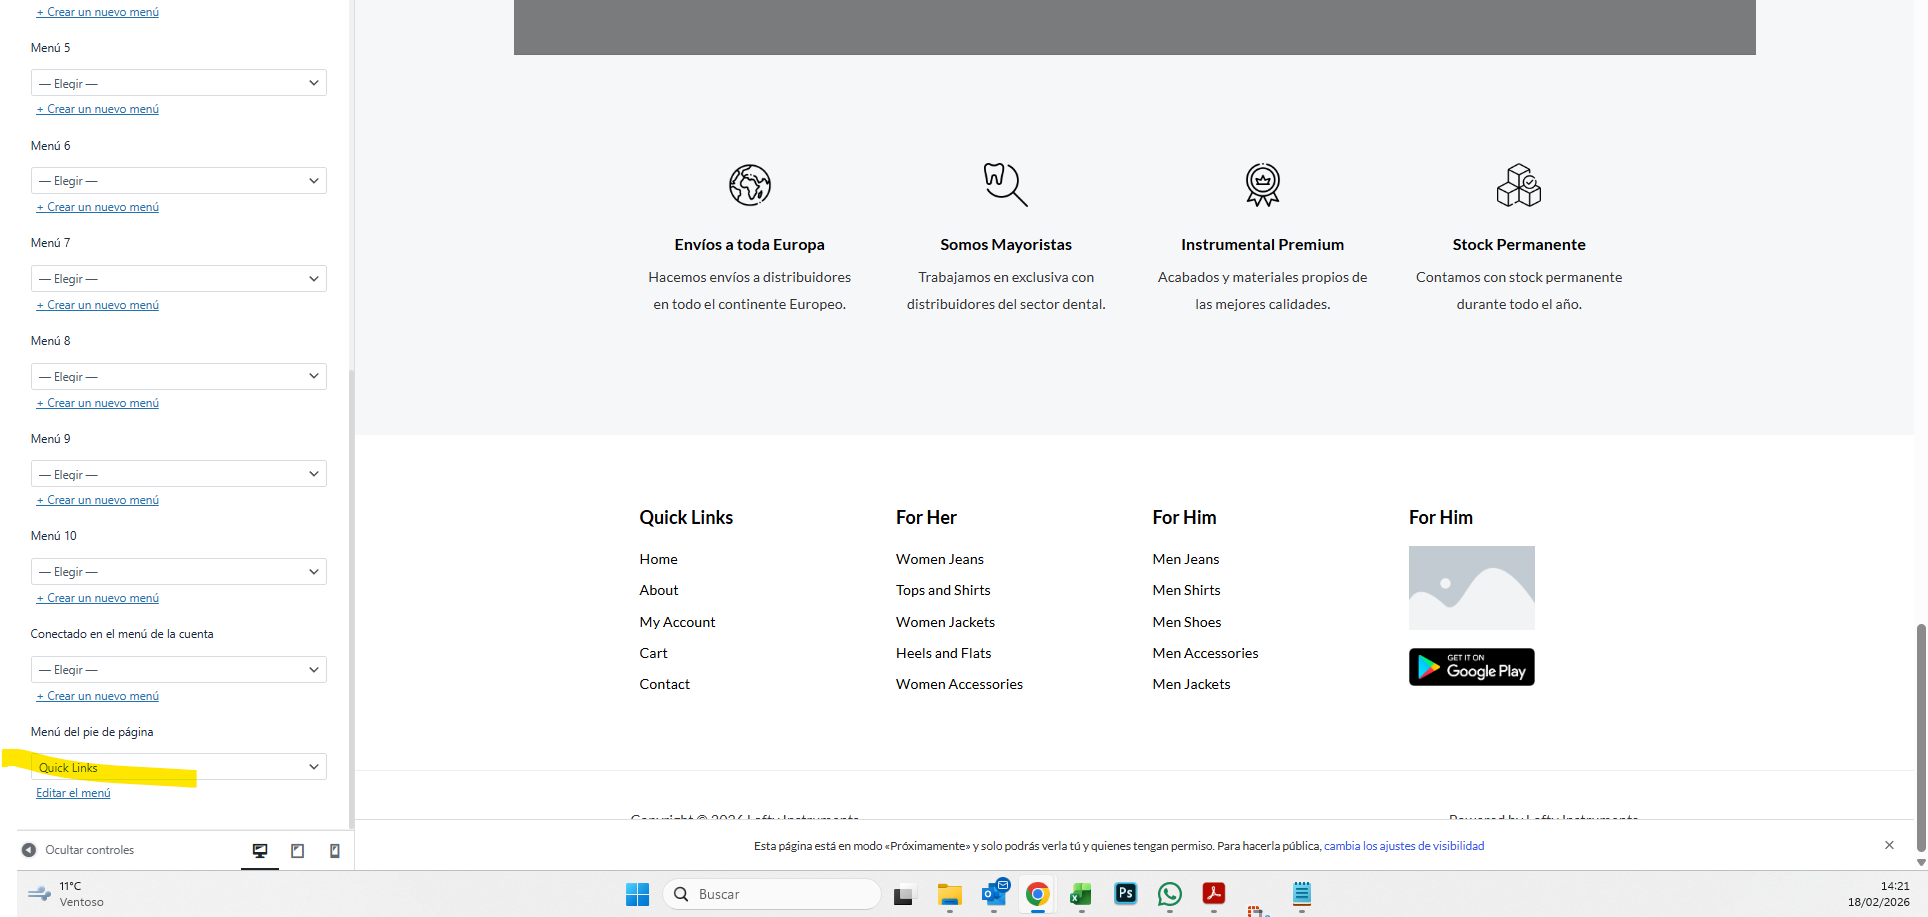Open the cambia los ajustes de visibilidad link
This screenshot has width=1928, height=917.
pyautogui.click(x=1403, y=846)
